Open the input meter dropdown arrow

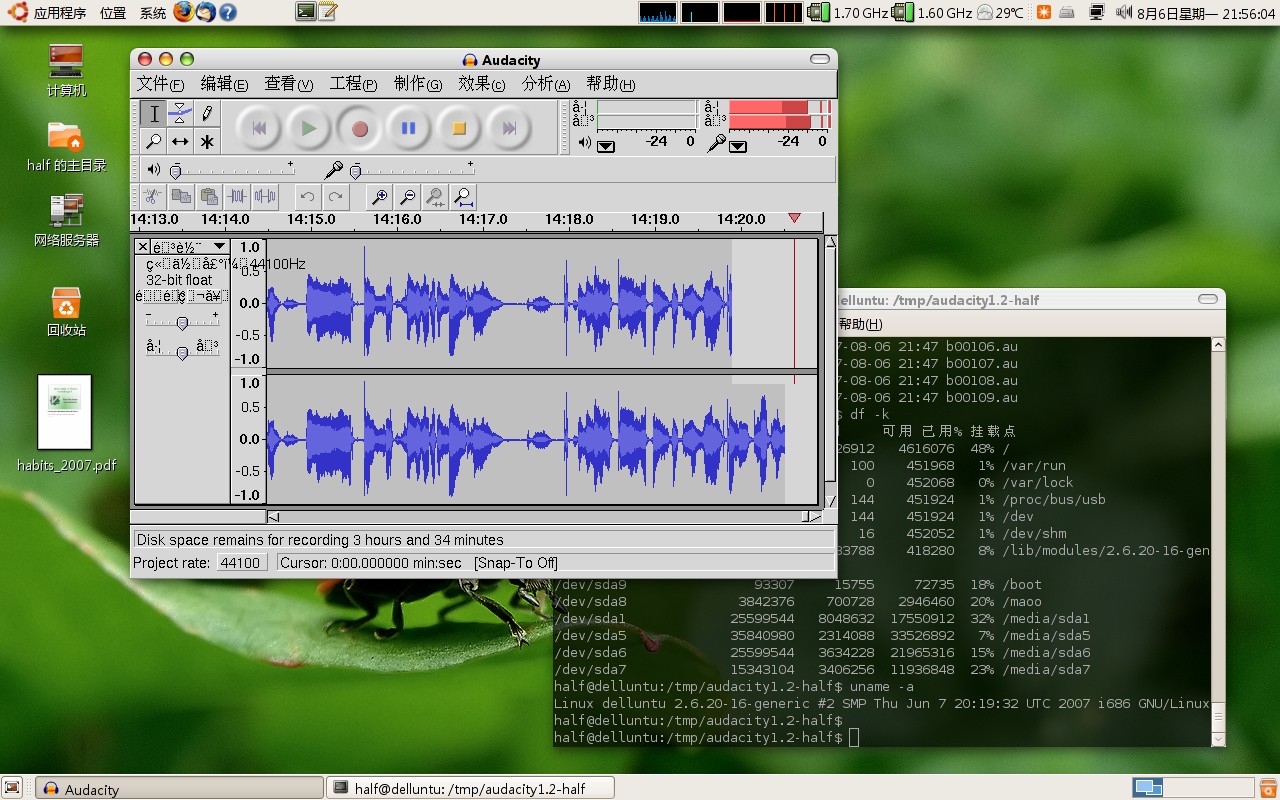738,147
